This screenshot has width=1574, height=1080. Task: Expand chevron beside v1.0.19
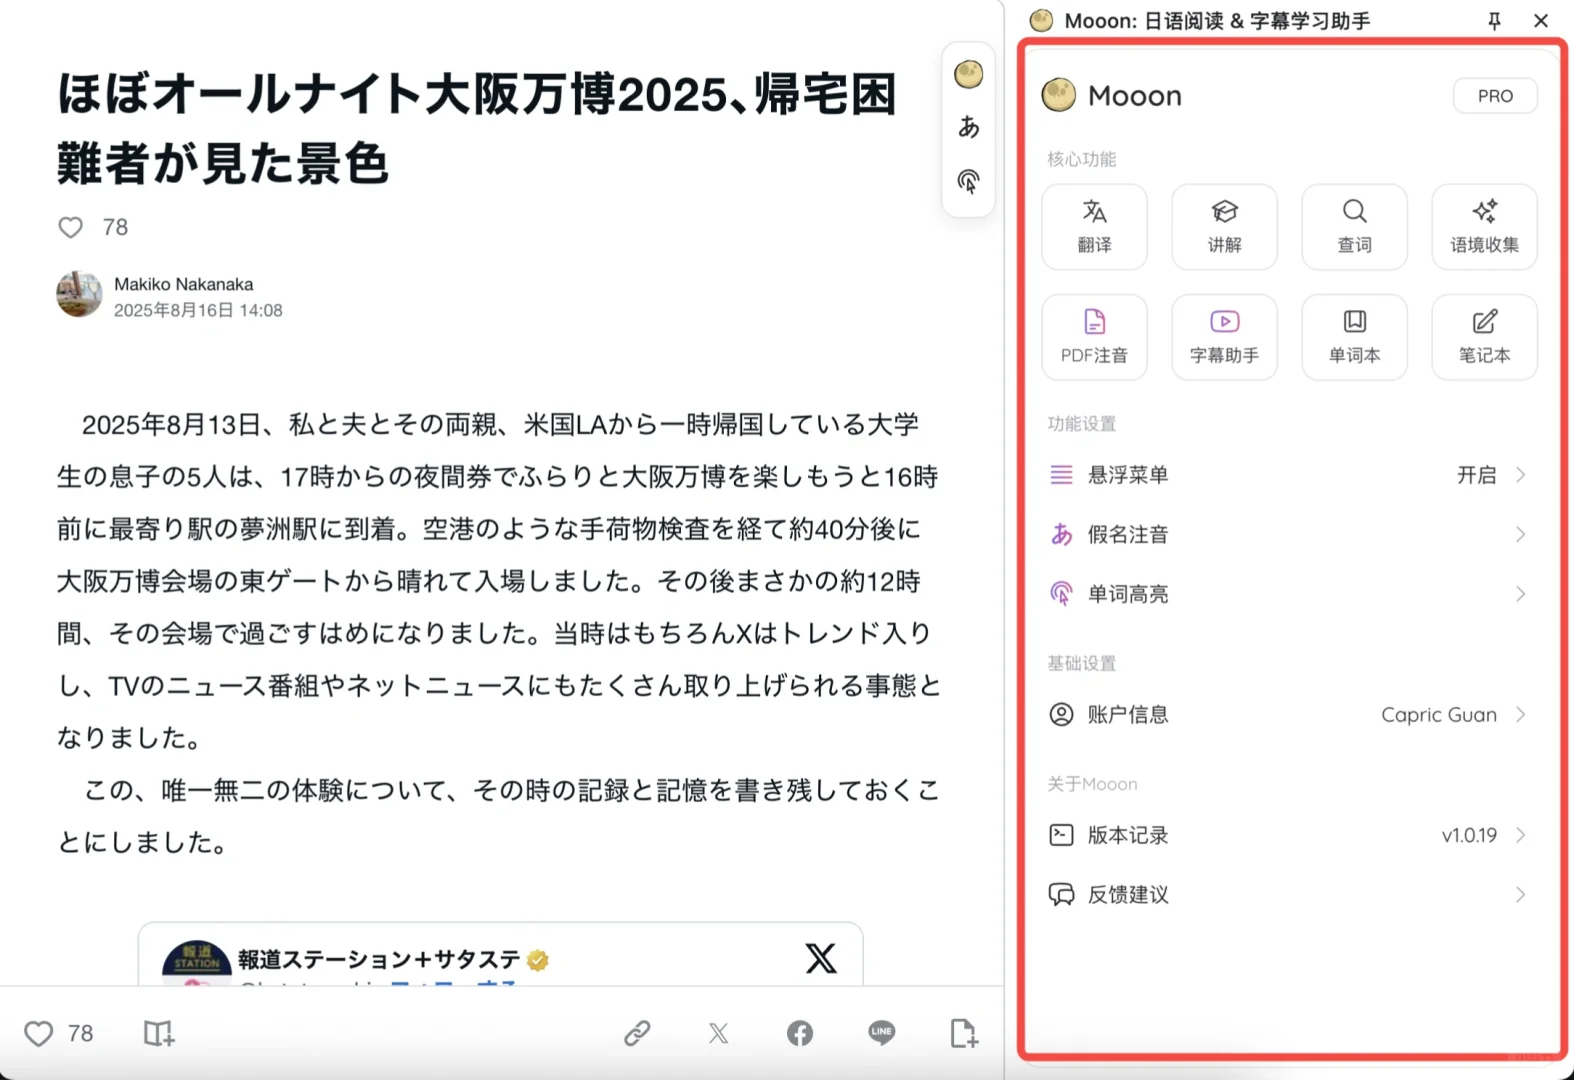pos(1520,835)
